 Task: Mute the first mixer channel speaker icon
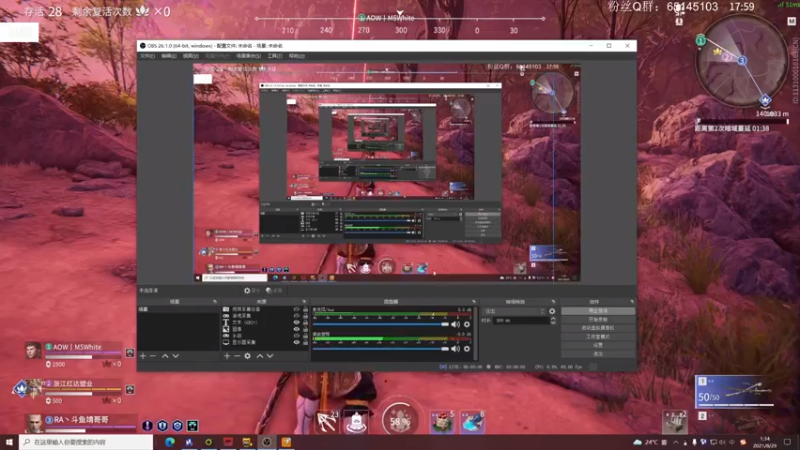(456, 324)
